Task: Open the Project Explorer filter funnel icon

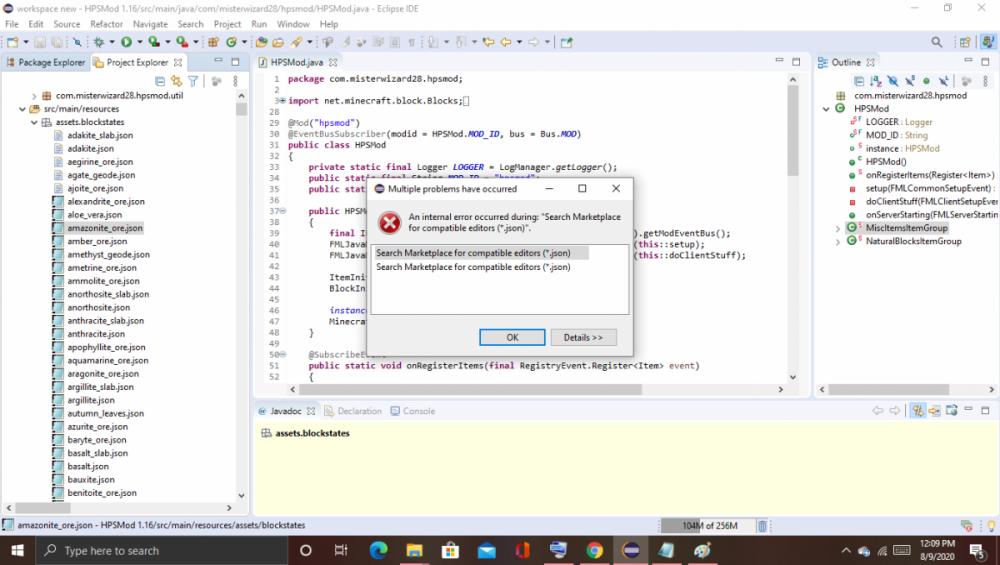Action: (x=193, y=81)
